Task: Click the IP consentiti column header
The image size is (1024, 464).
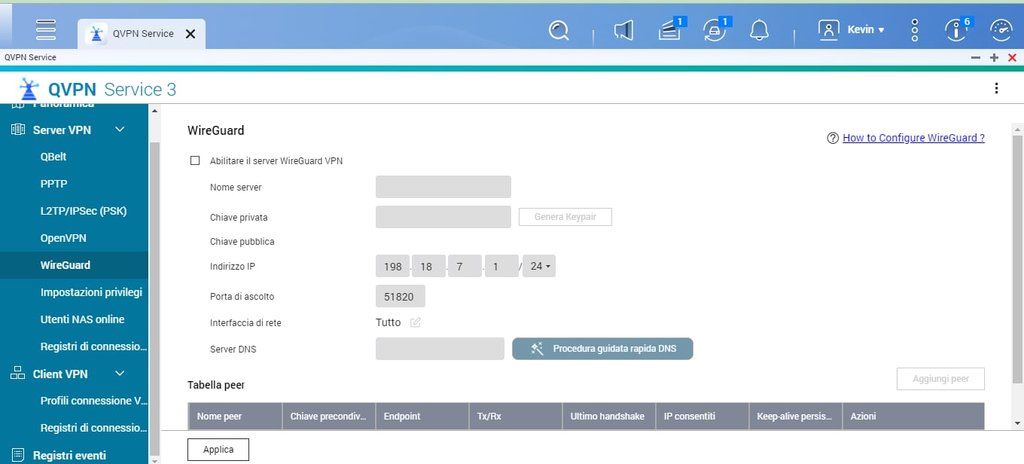Action: click(x=702, y=416)
